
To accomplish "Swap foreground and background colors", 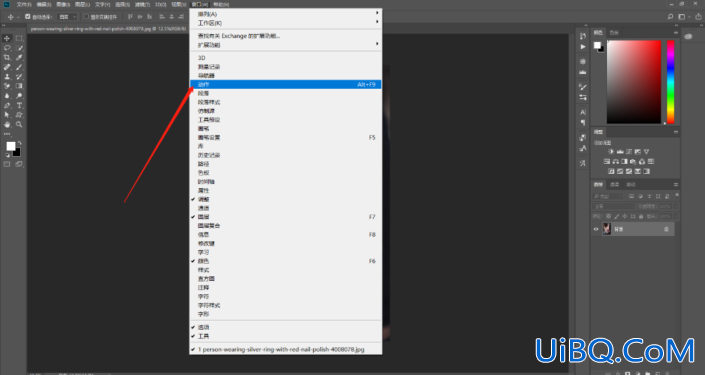I will coord(19,143).
